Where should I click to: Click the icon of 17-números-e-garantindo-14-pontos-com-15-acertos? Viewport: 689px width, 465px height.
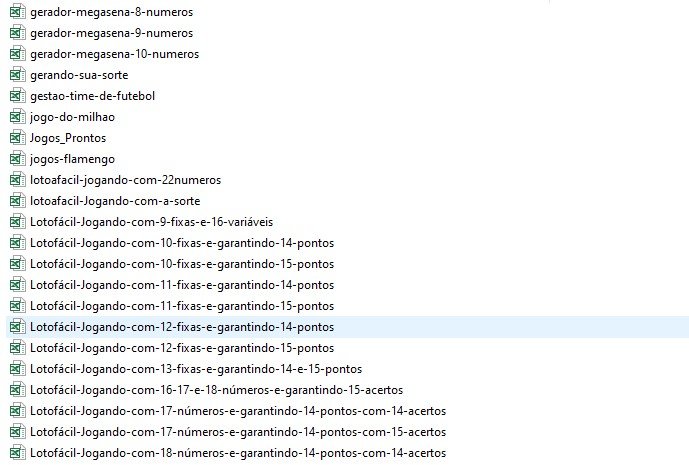point(18,432)
